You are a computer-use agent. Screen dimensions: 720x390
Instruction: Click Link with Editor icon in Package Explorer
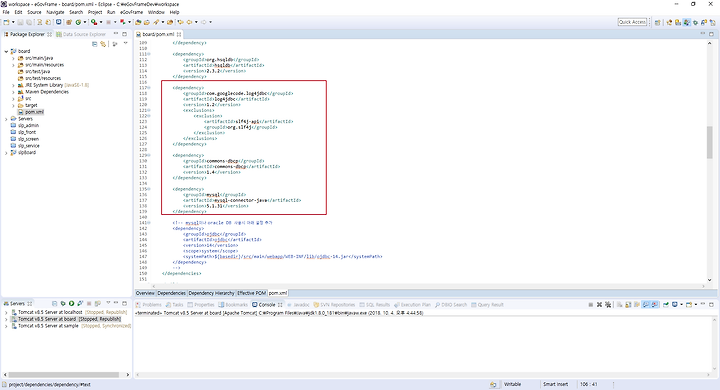[x=103, y=44]
